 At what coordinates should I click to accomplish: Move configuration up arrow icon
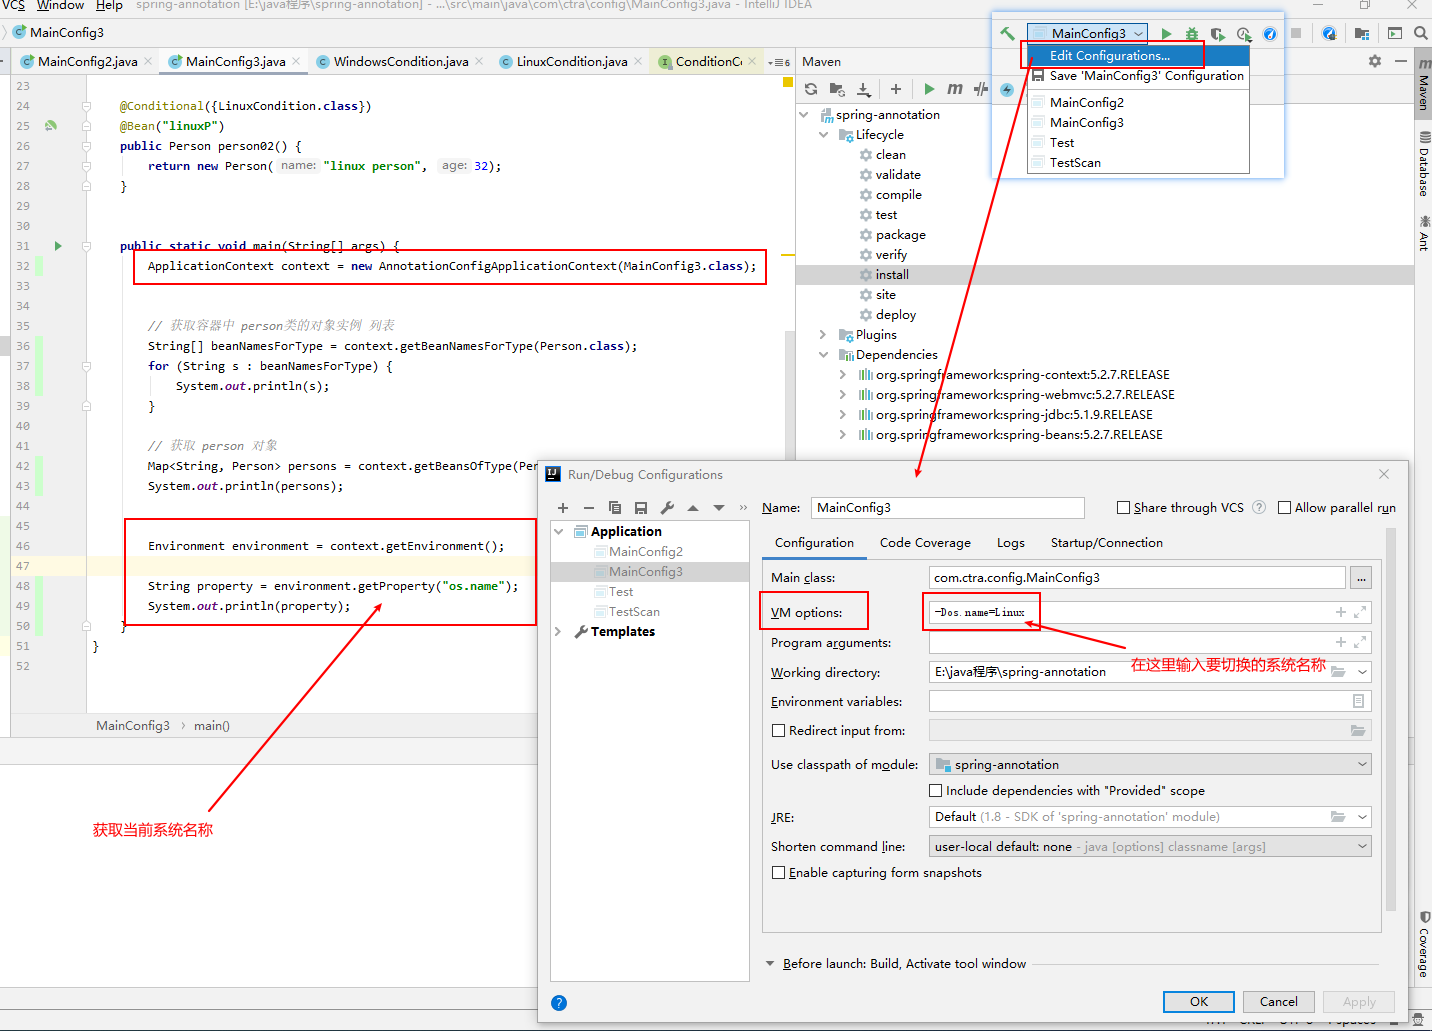pyautogui.click(x=693, y=508)
